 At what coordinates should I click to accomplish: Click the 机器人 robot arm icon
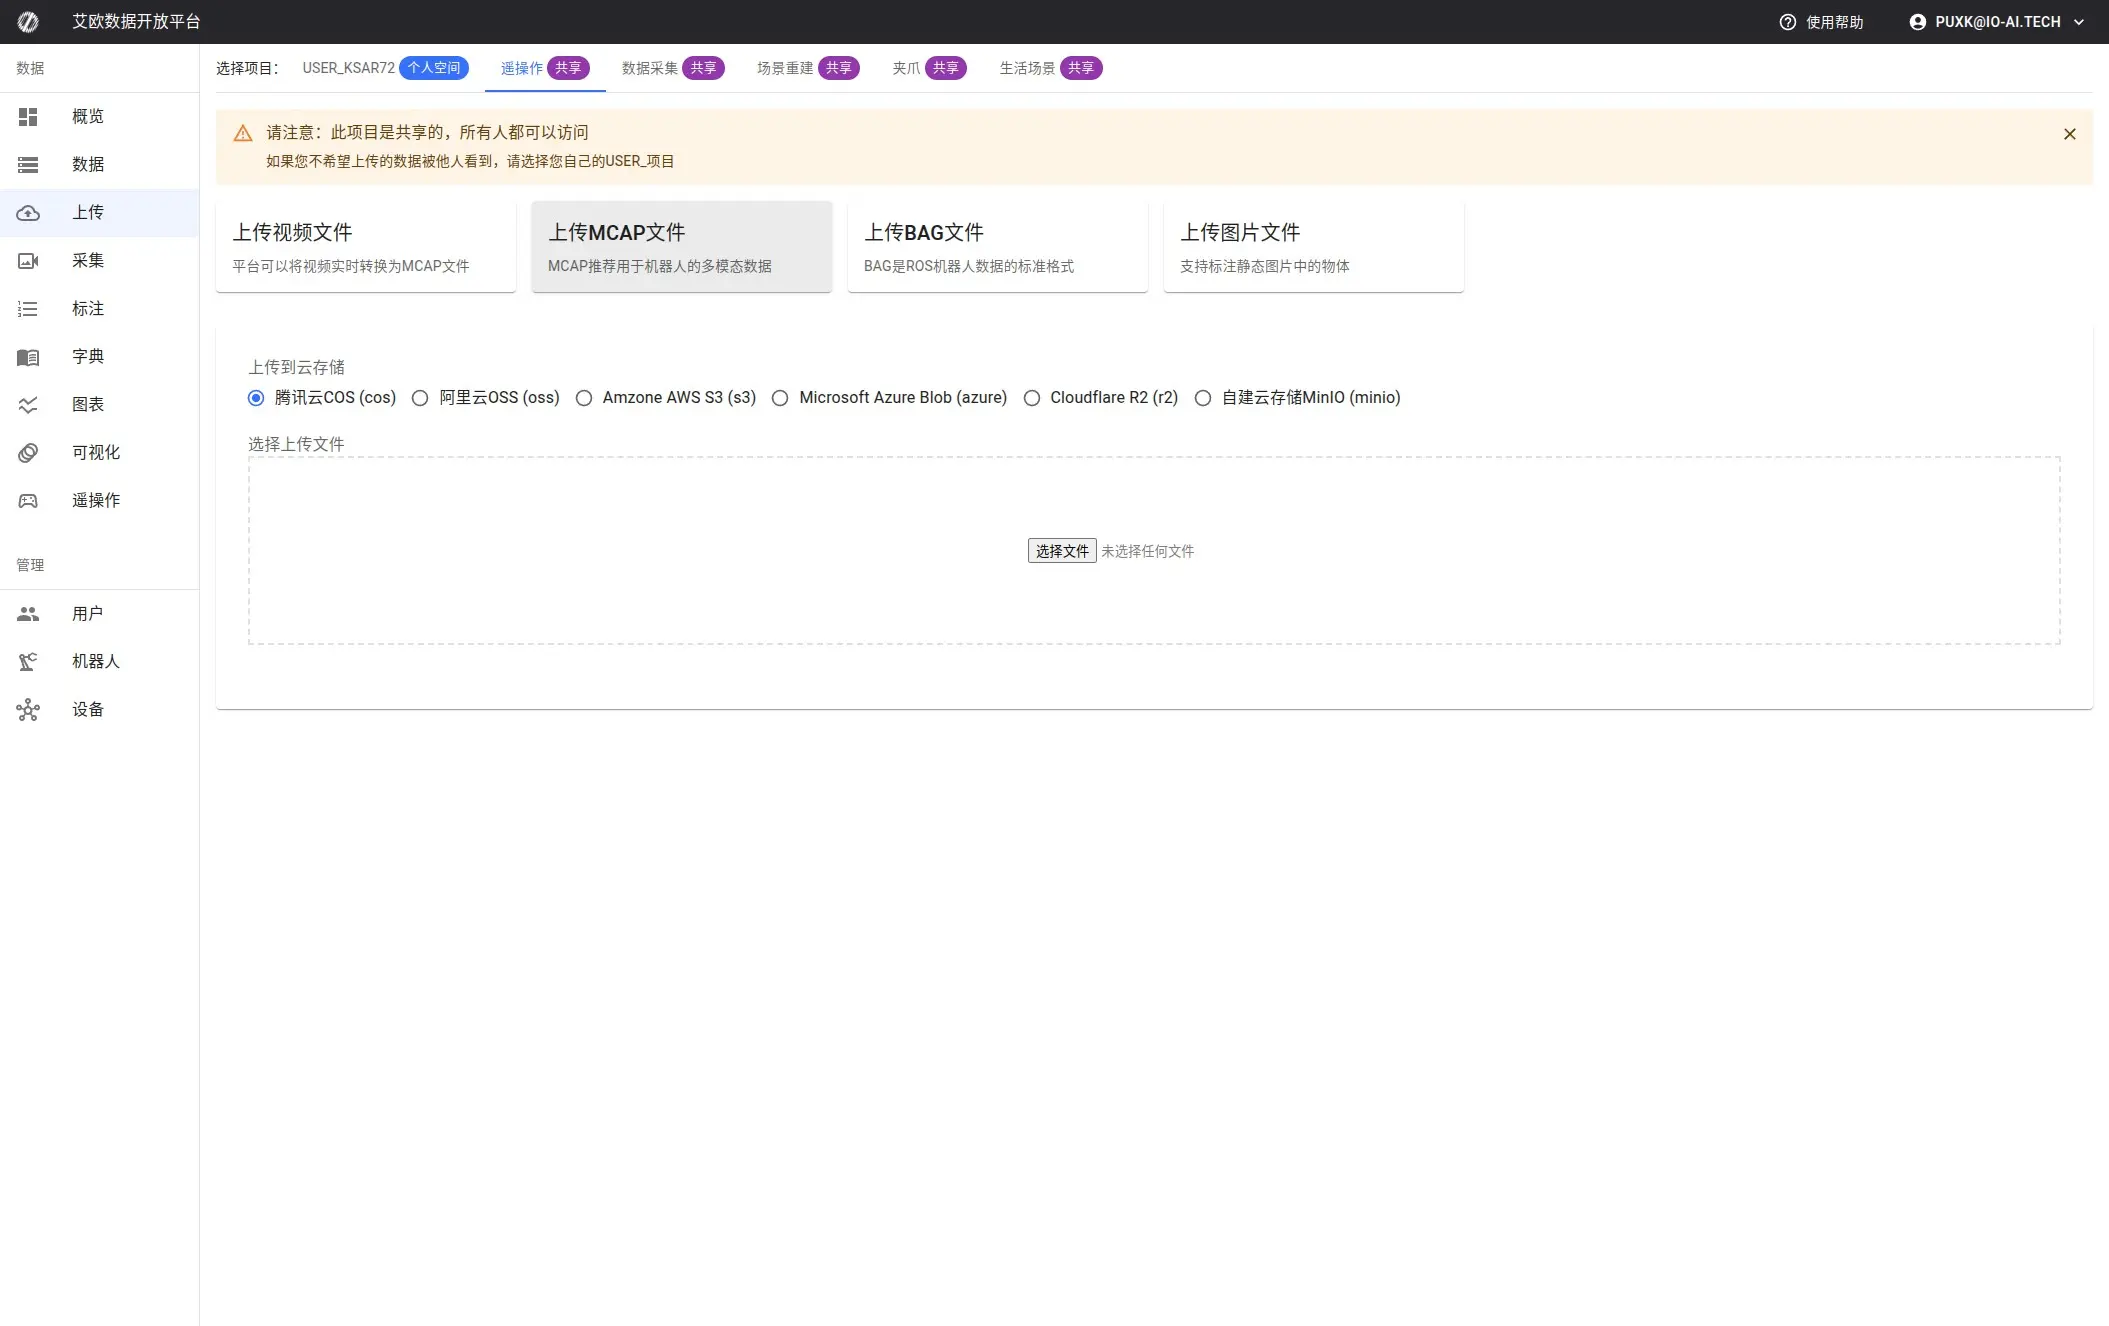(28, 661)
